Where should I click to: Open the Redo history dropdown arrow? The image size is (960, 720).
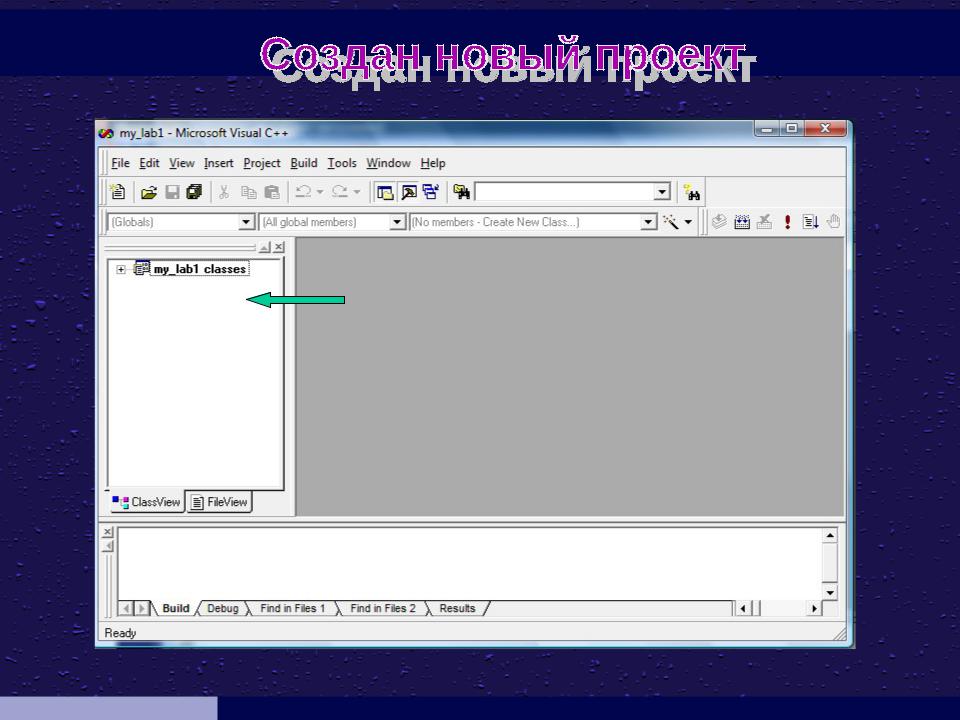coord(357,192)
